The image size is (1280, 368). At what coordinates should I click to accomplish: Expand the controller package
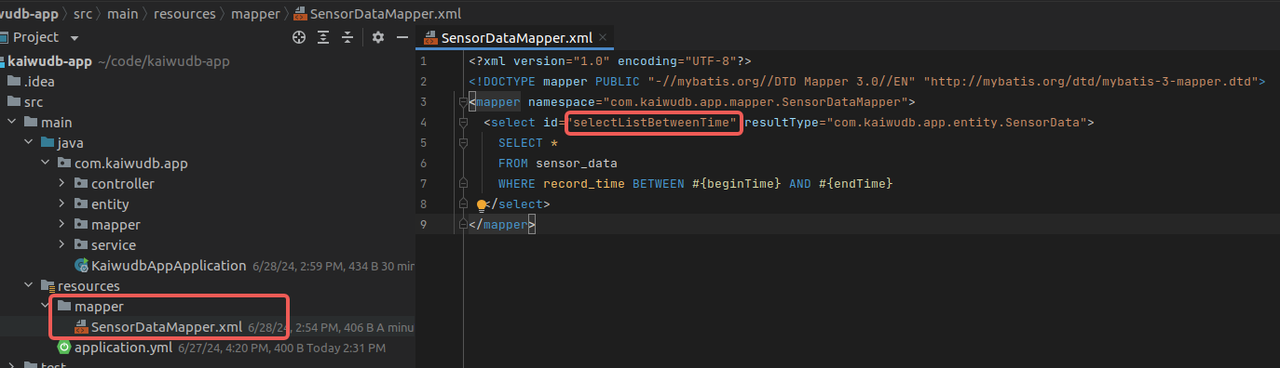click(x=63, y=184)
